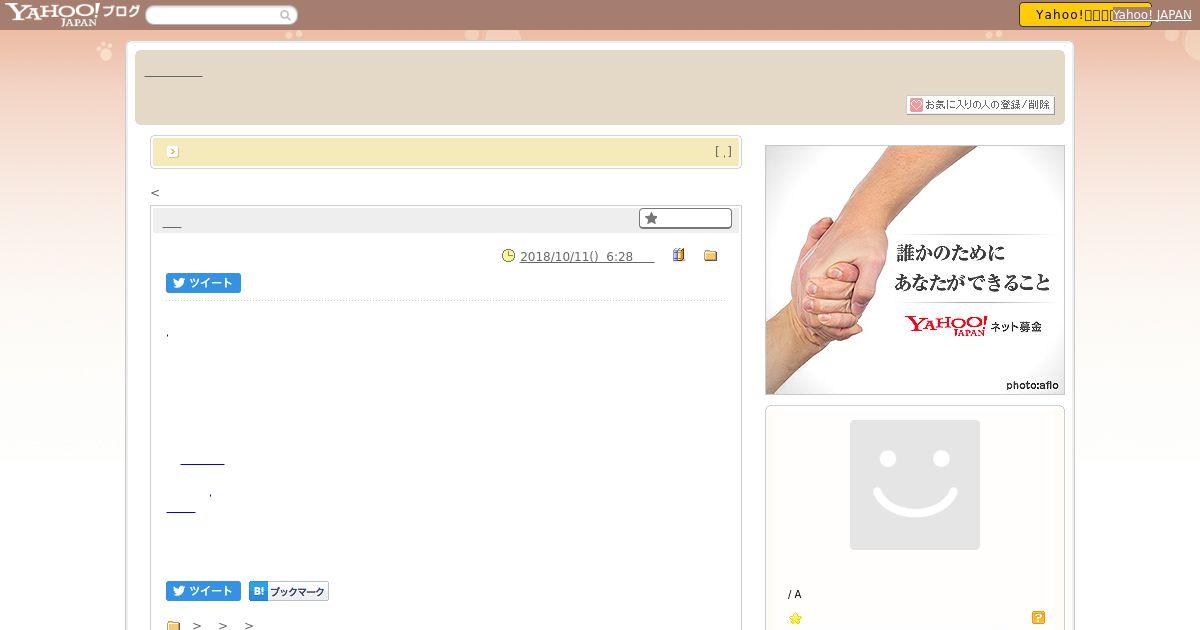Click the folder icon at post bottom
Viewport: 1200px width, 630px height.
pos(173,626)
